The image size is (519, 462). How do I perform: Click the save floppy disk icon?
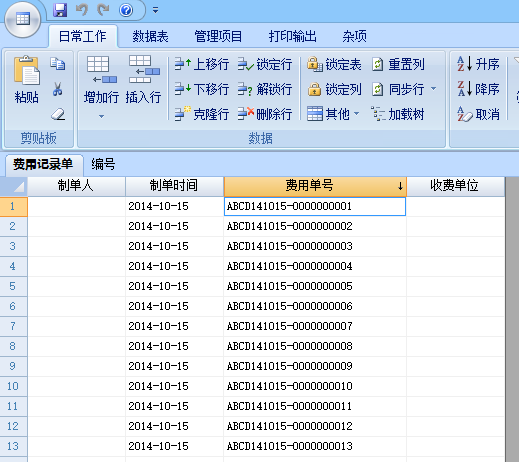[60, 10]
